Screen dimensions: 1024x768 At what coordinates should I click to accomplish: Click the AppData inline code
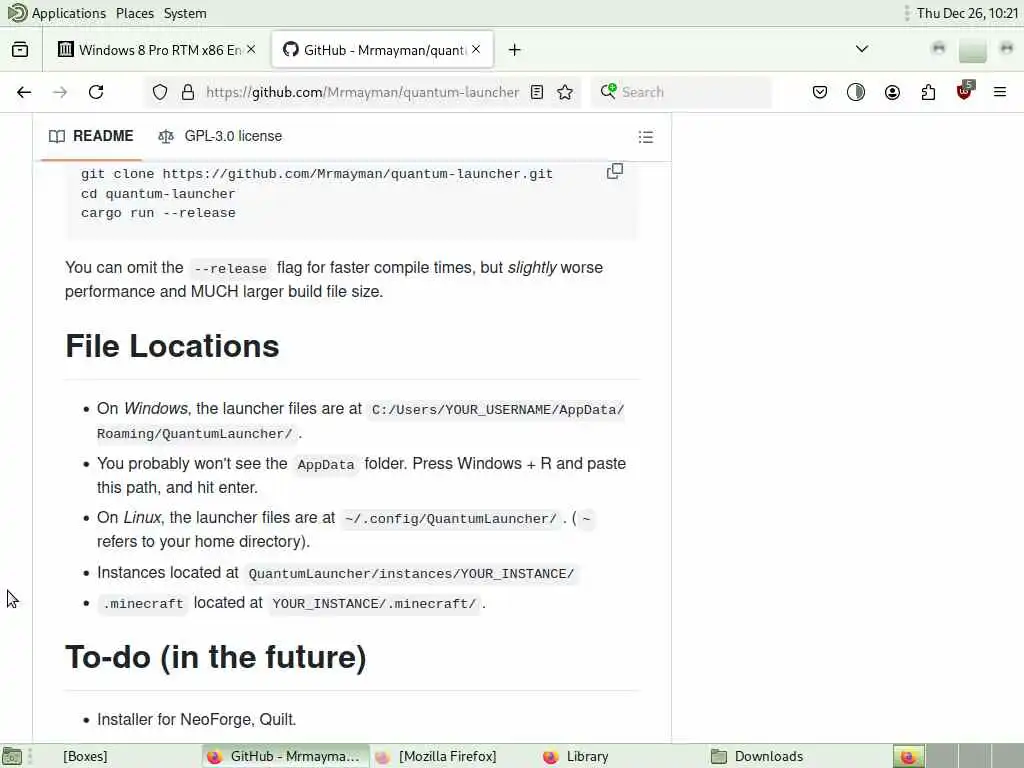point(326,464)
